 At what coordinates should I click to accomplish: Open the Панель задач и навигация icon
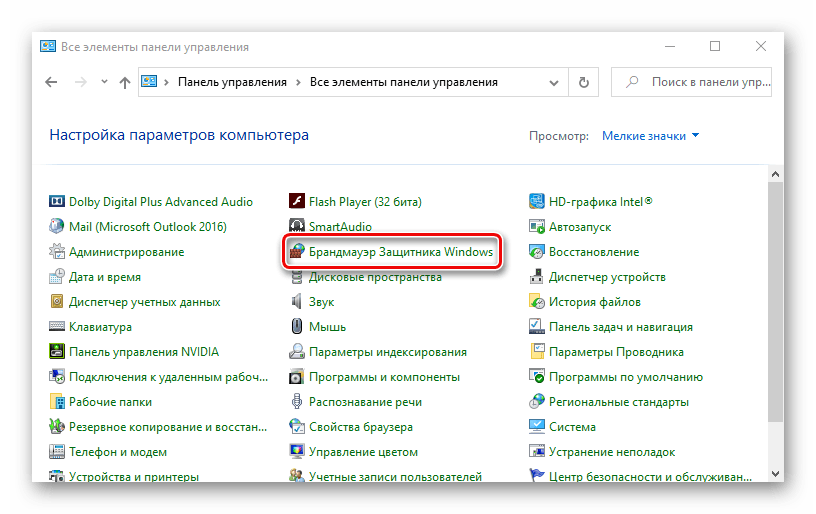coord(537,326)
